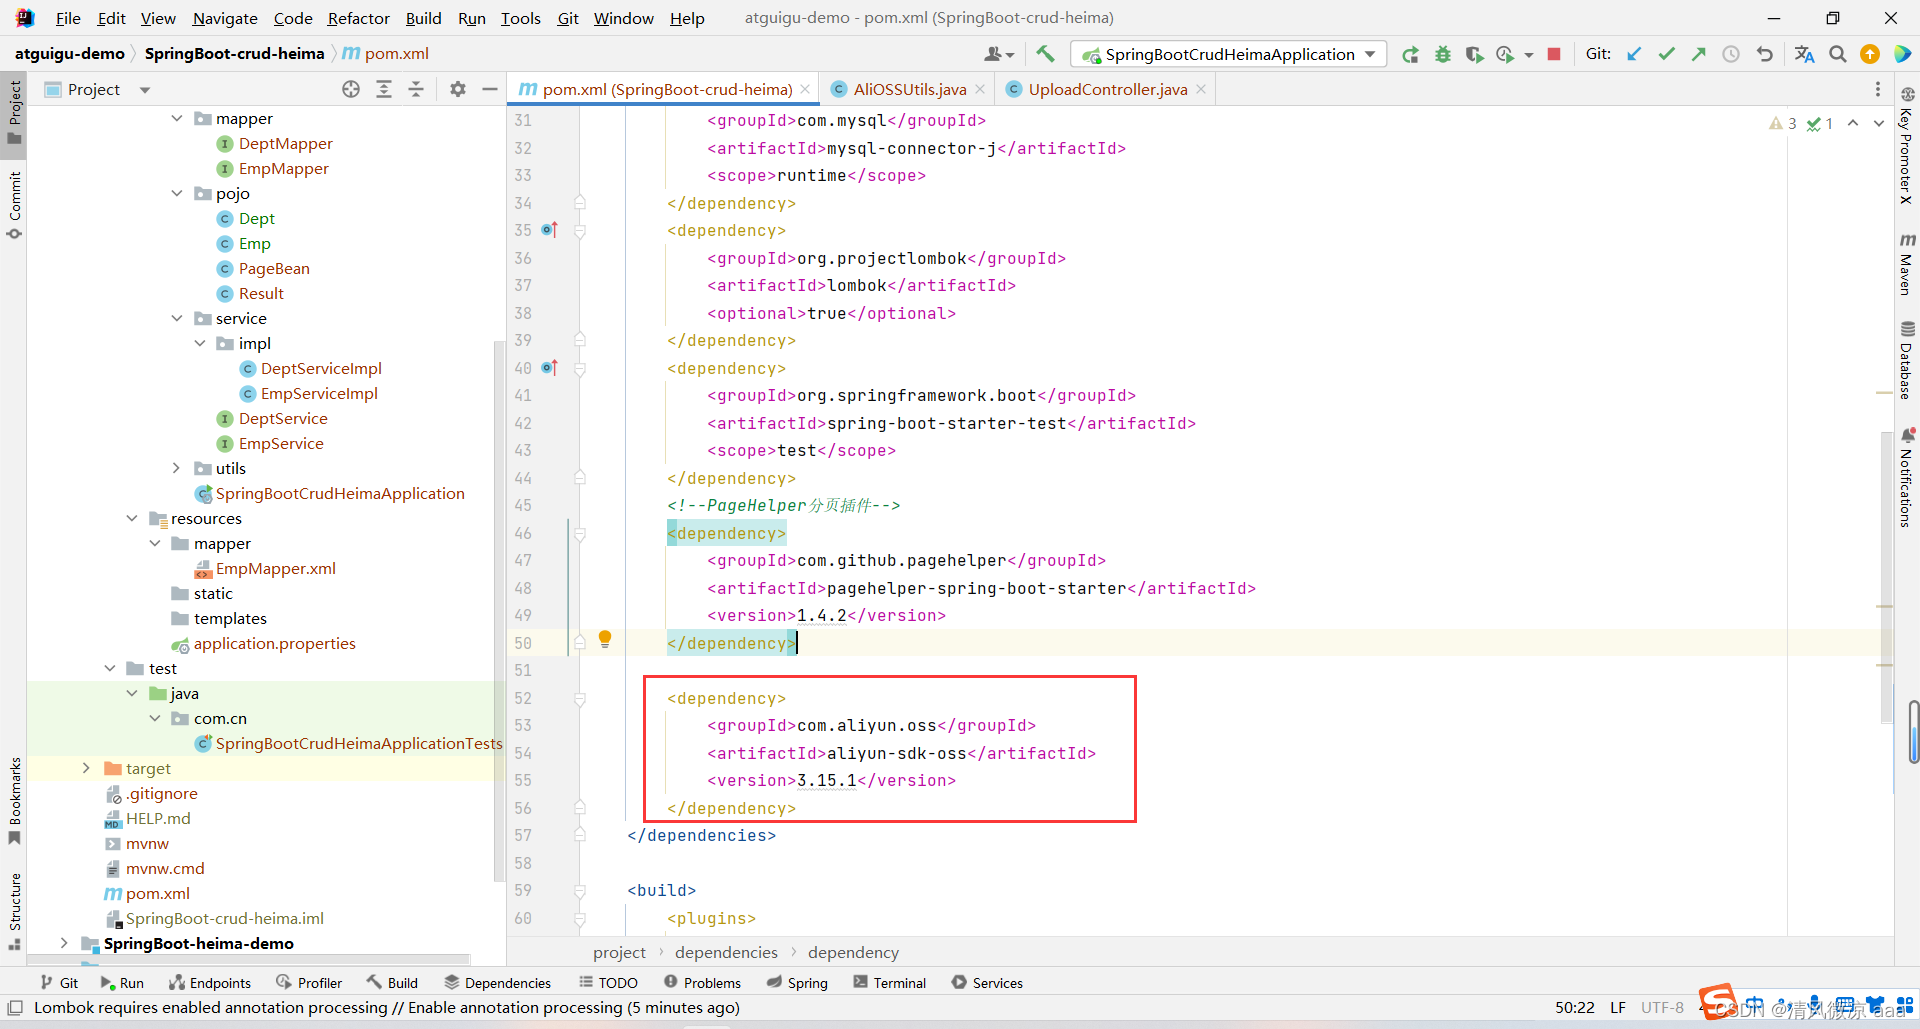The width and height of the screenshot is (1920, 1029).
Task: Click gutter marker on line 35
Action: tap(549, 230)
